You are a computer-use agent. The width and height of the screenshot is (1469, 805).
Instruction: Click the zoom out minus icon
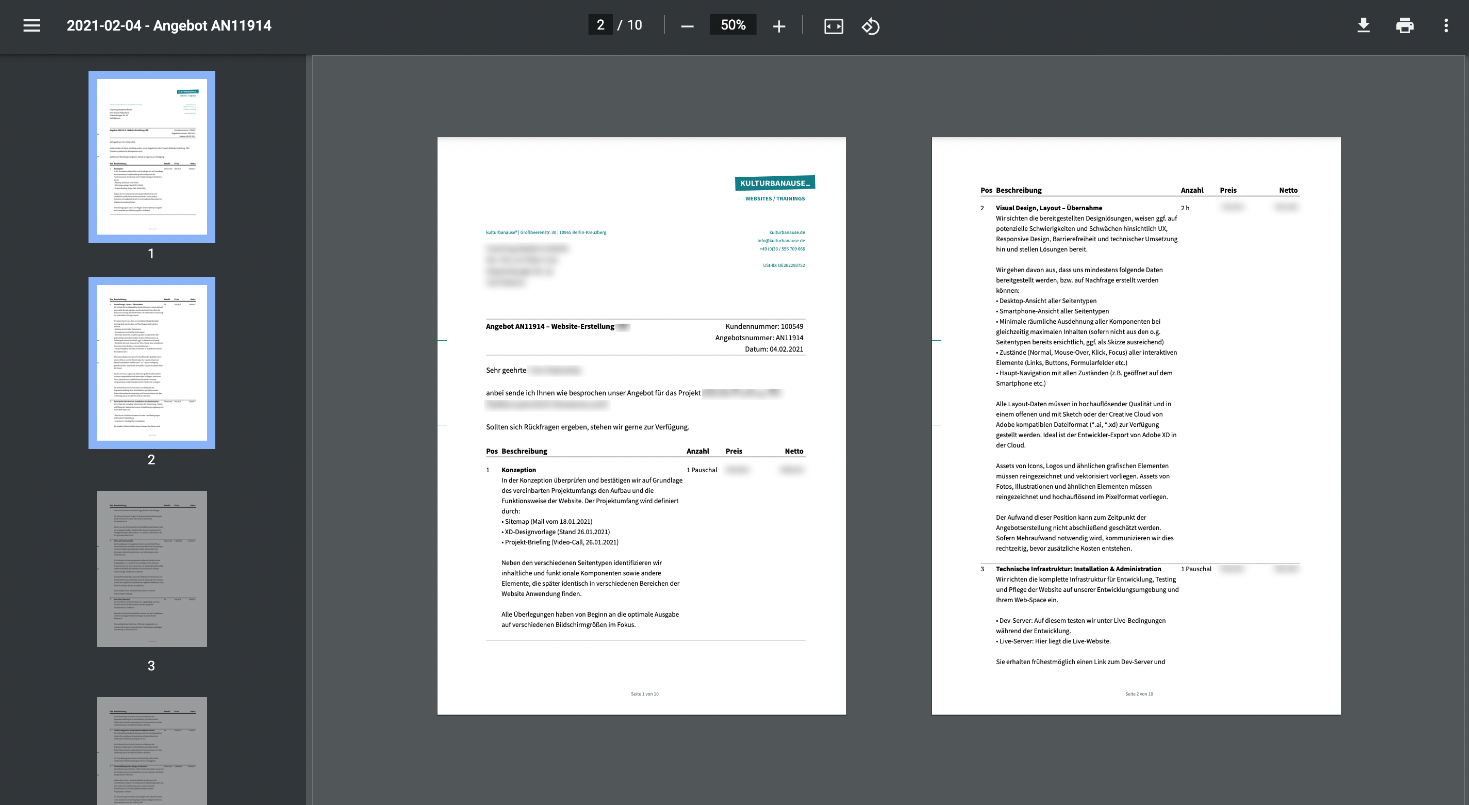pyautogui.click(x=687, y=26)
